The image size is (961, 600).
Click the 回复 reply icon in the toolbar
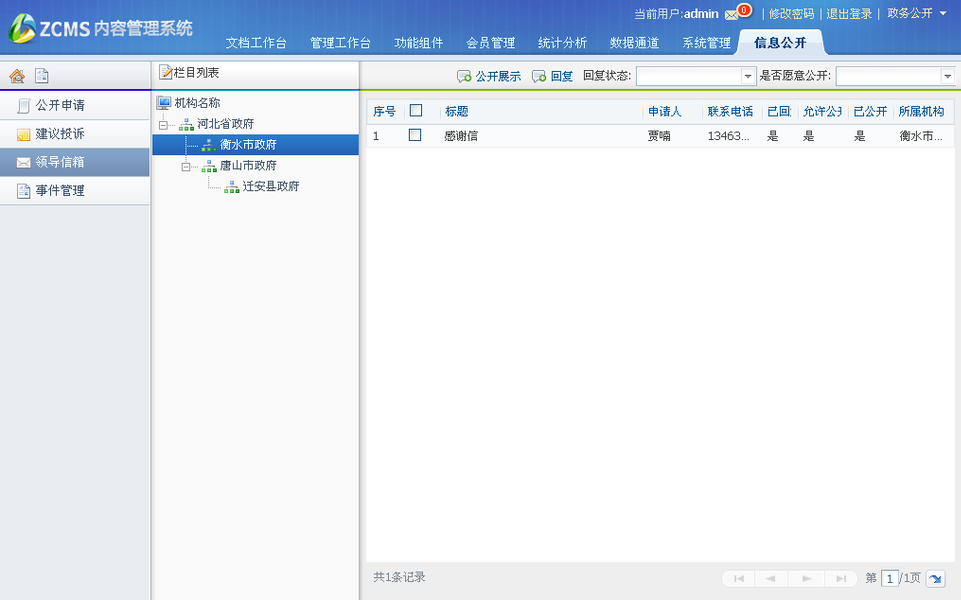[x=551, y=76]
